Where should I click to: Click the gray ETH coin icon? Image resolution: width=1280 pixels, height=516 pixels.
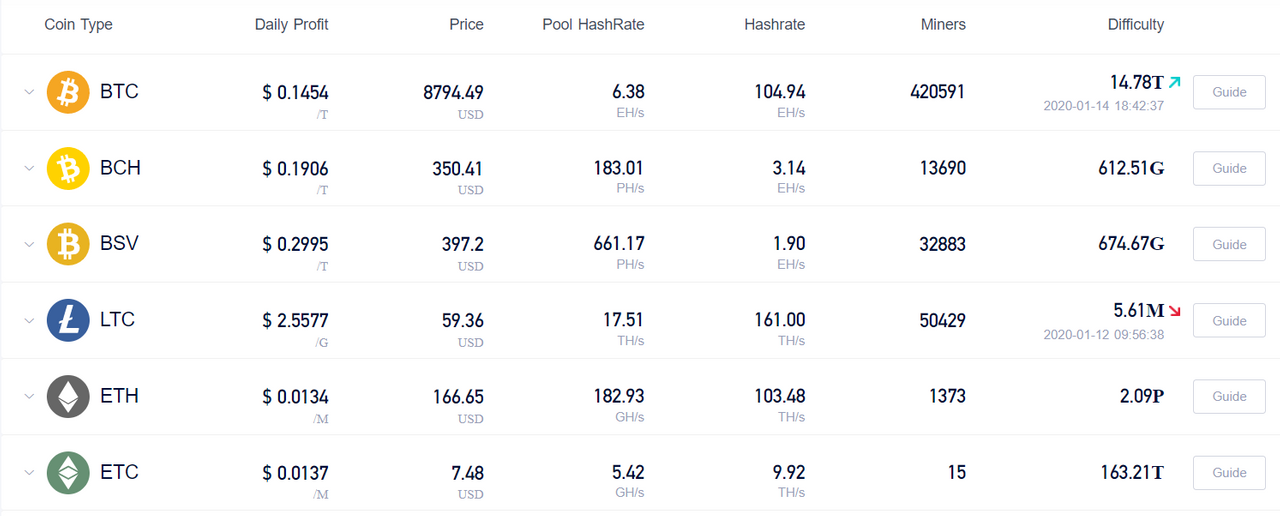tap(68, 396)
